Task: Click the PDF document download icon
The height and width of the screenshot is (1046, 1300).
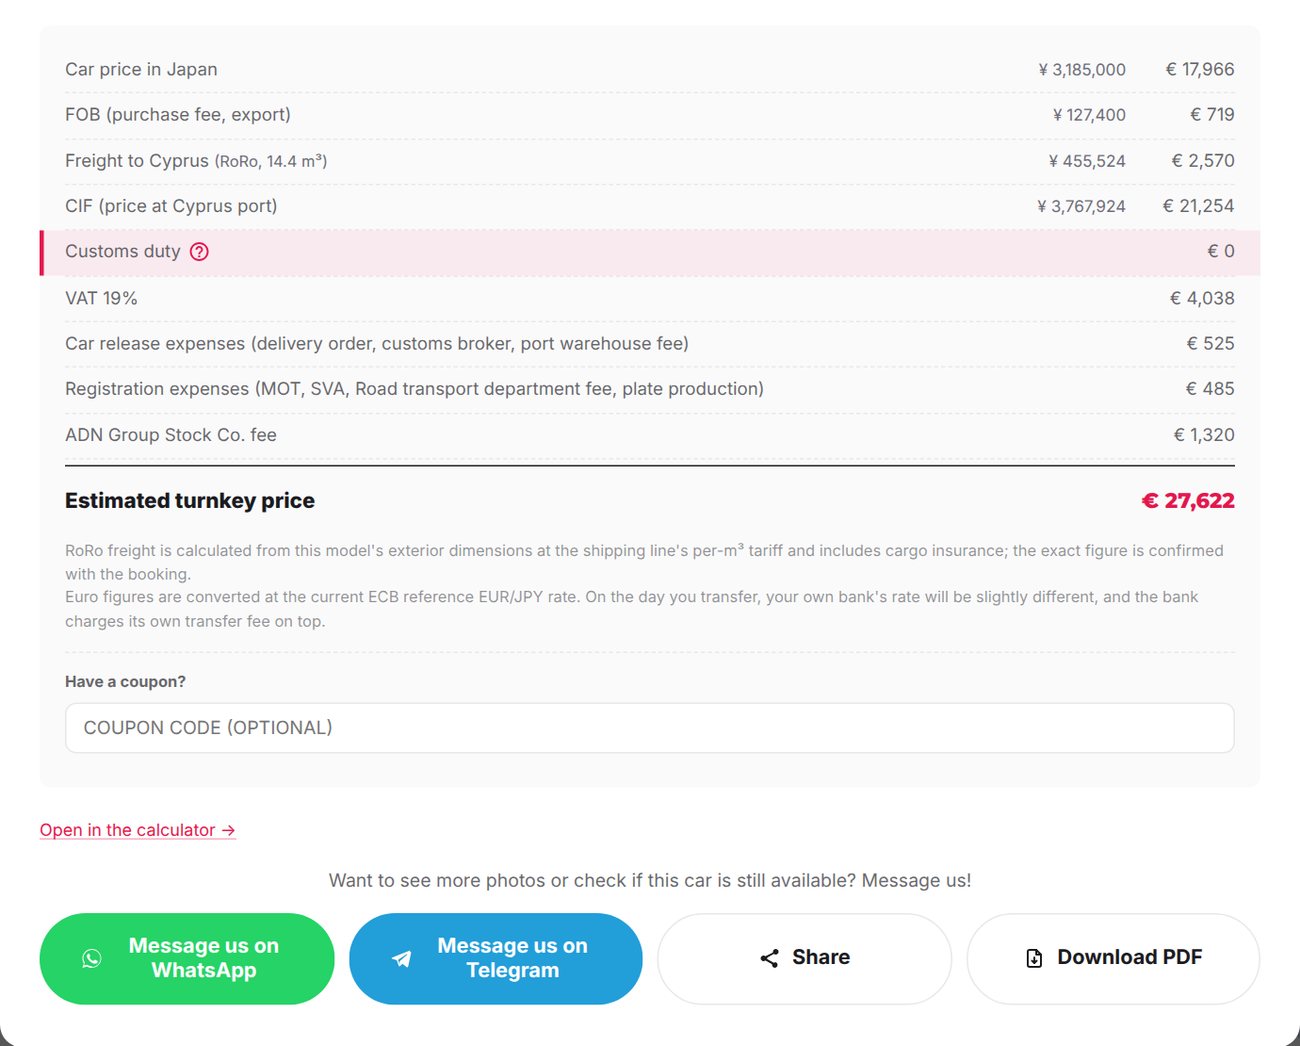Action: tap(1034, 958)
